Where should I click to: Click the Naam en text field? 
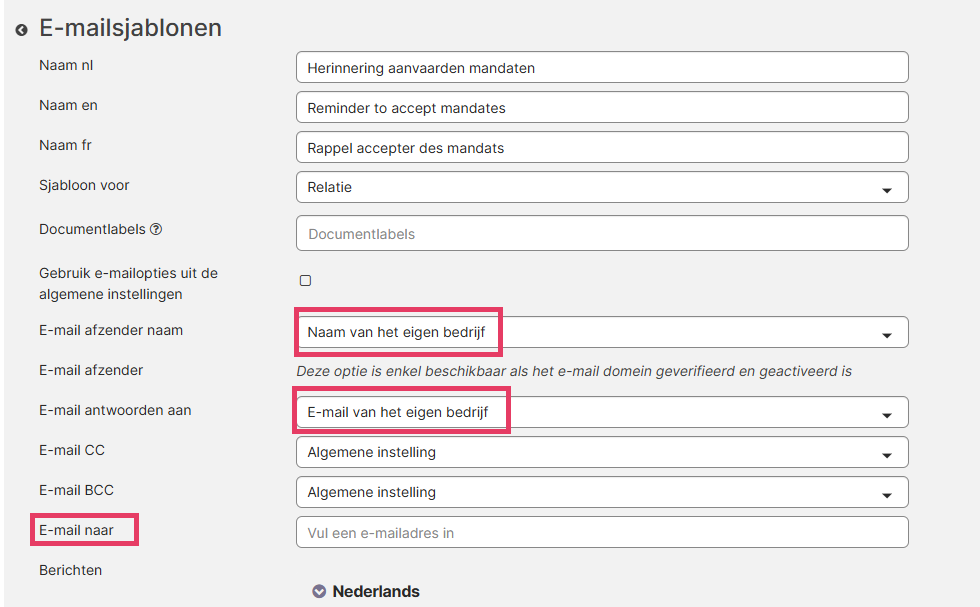602,107
